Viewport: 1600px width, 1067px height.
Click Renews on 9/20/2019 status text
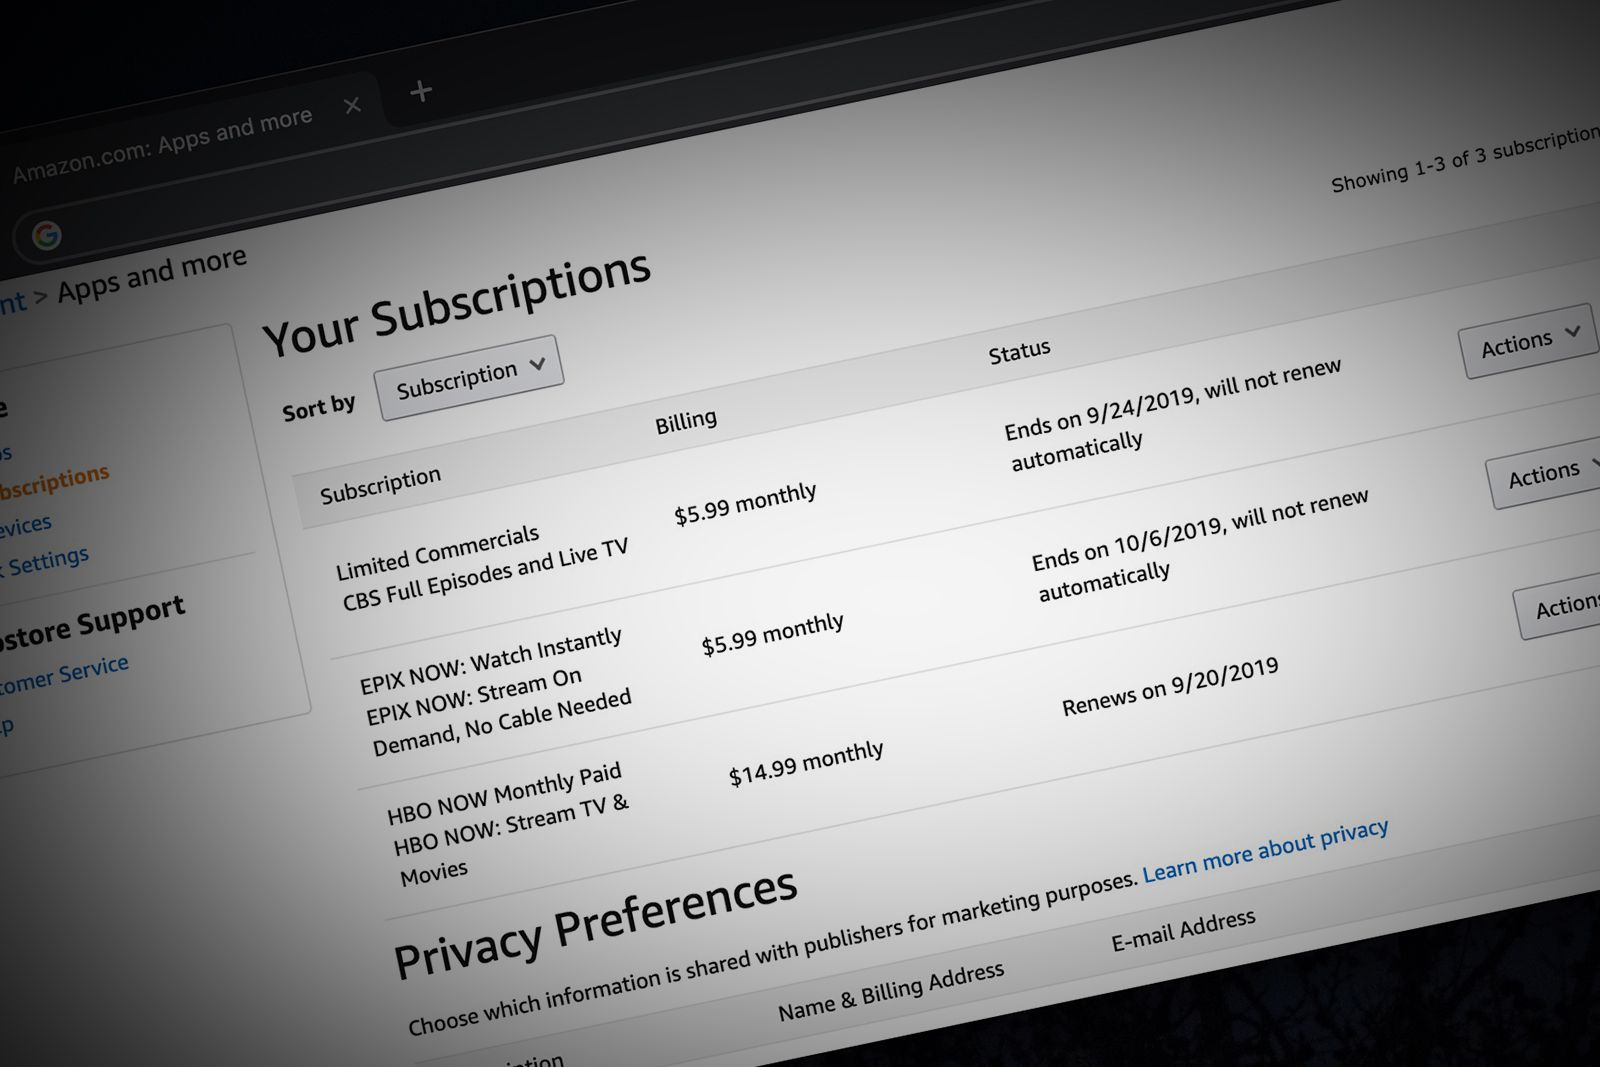pos(1170,686)
